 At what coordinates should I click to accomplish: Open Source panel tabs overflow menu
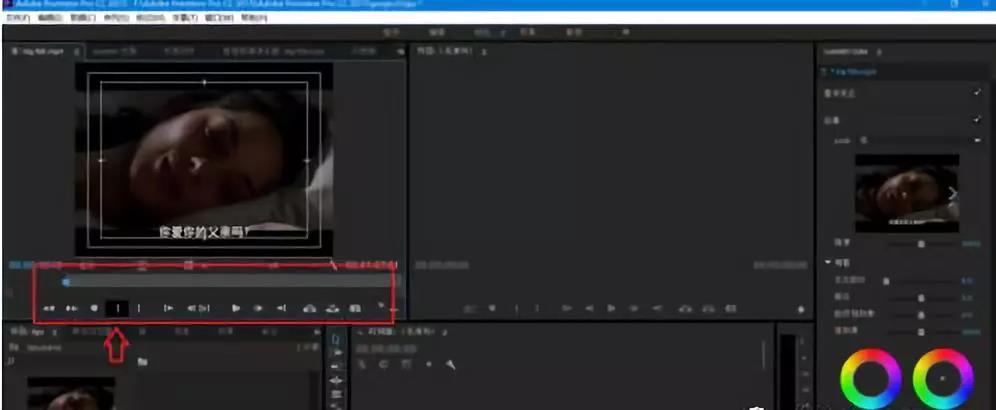400,51
